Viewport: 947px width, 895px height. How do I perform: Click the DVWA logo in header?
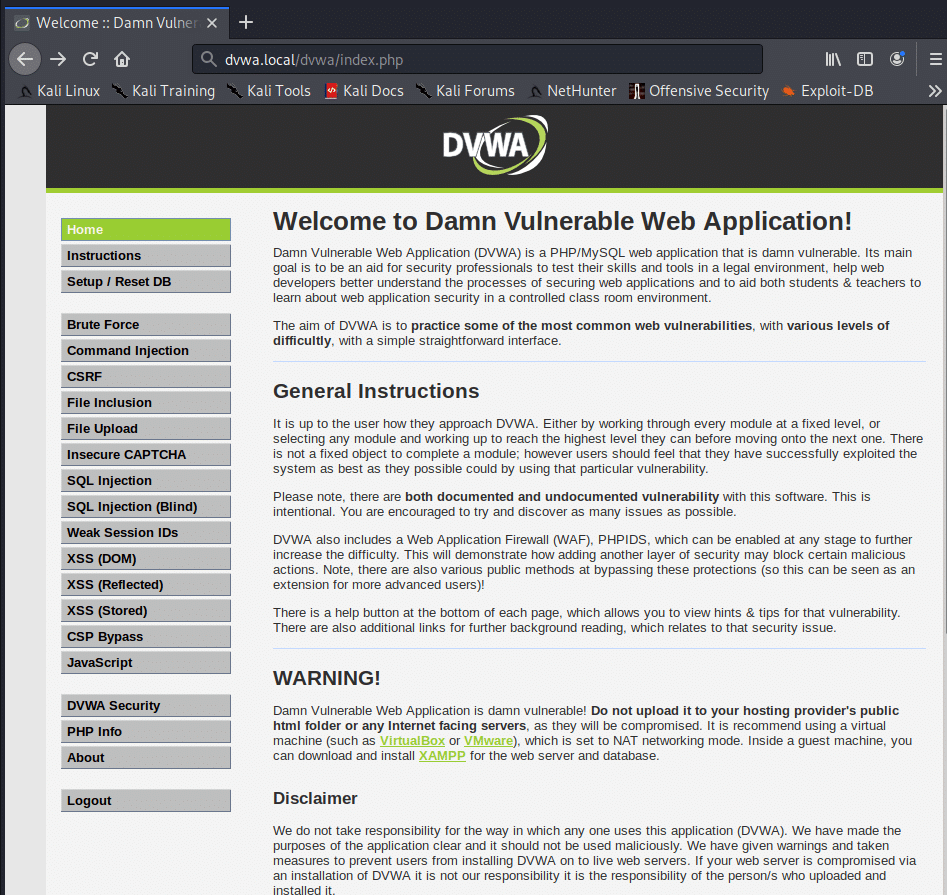coord(495,146)
